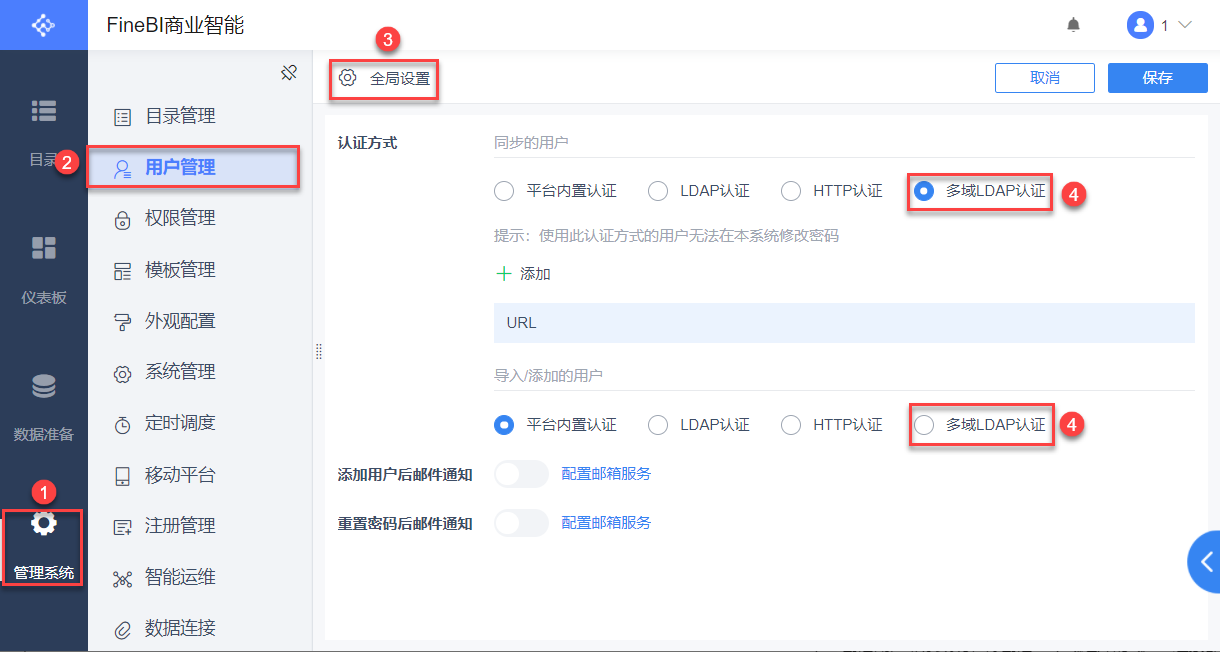Open the account dropdown next to the avatar
The width and height of the screenshot is (1220, 652).
tap(1185, 24)
